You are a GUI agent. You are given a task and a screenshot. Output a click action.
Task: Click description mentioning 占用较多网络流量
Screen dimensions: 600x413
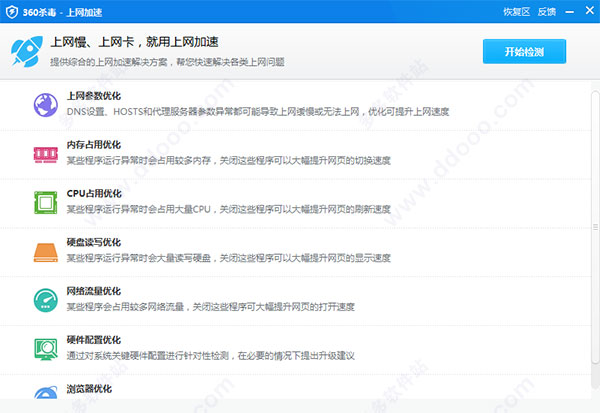[x=211, y=307]
